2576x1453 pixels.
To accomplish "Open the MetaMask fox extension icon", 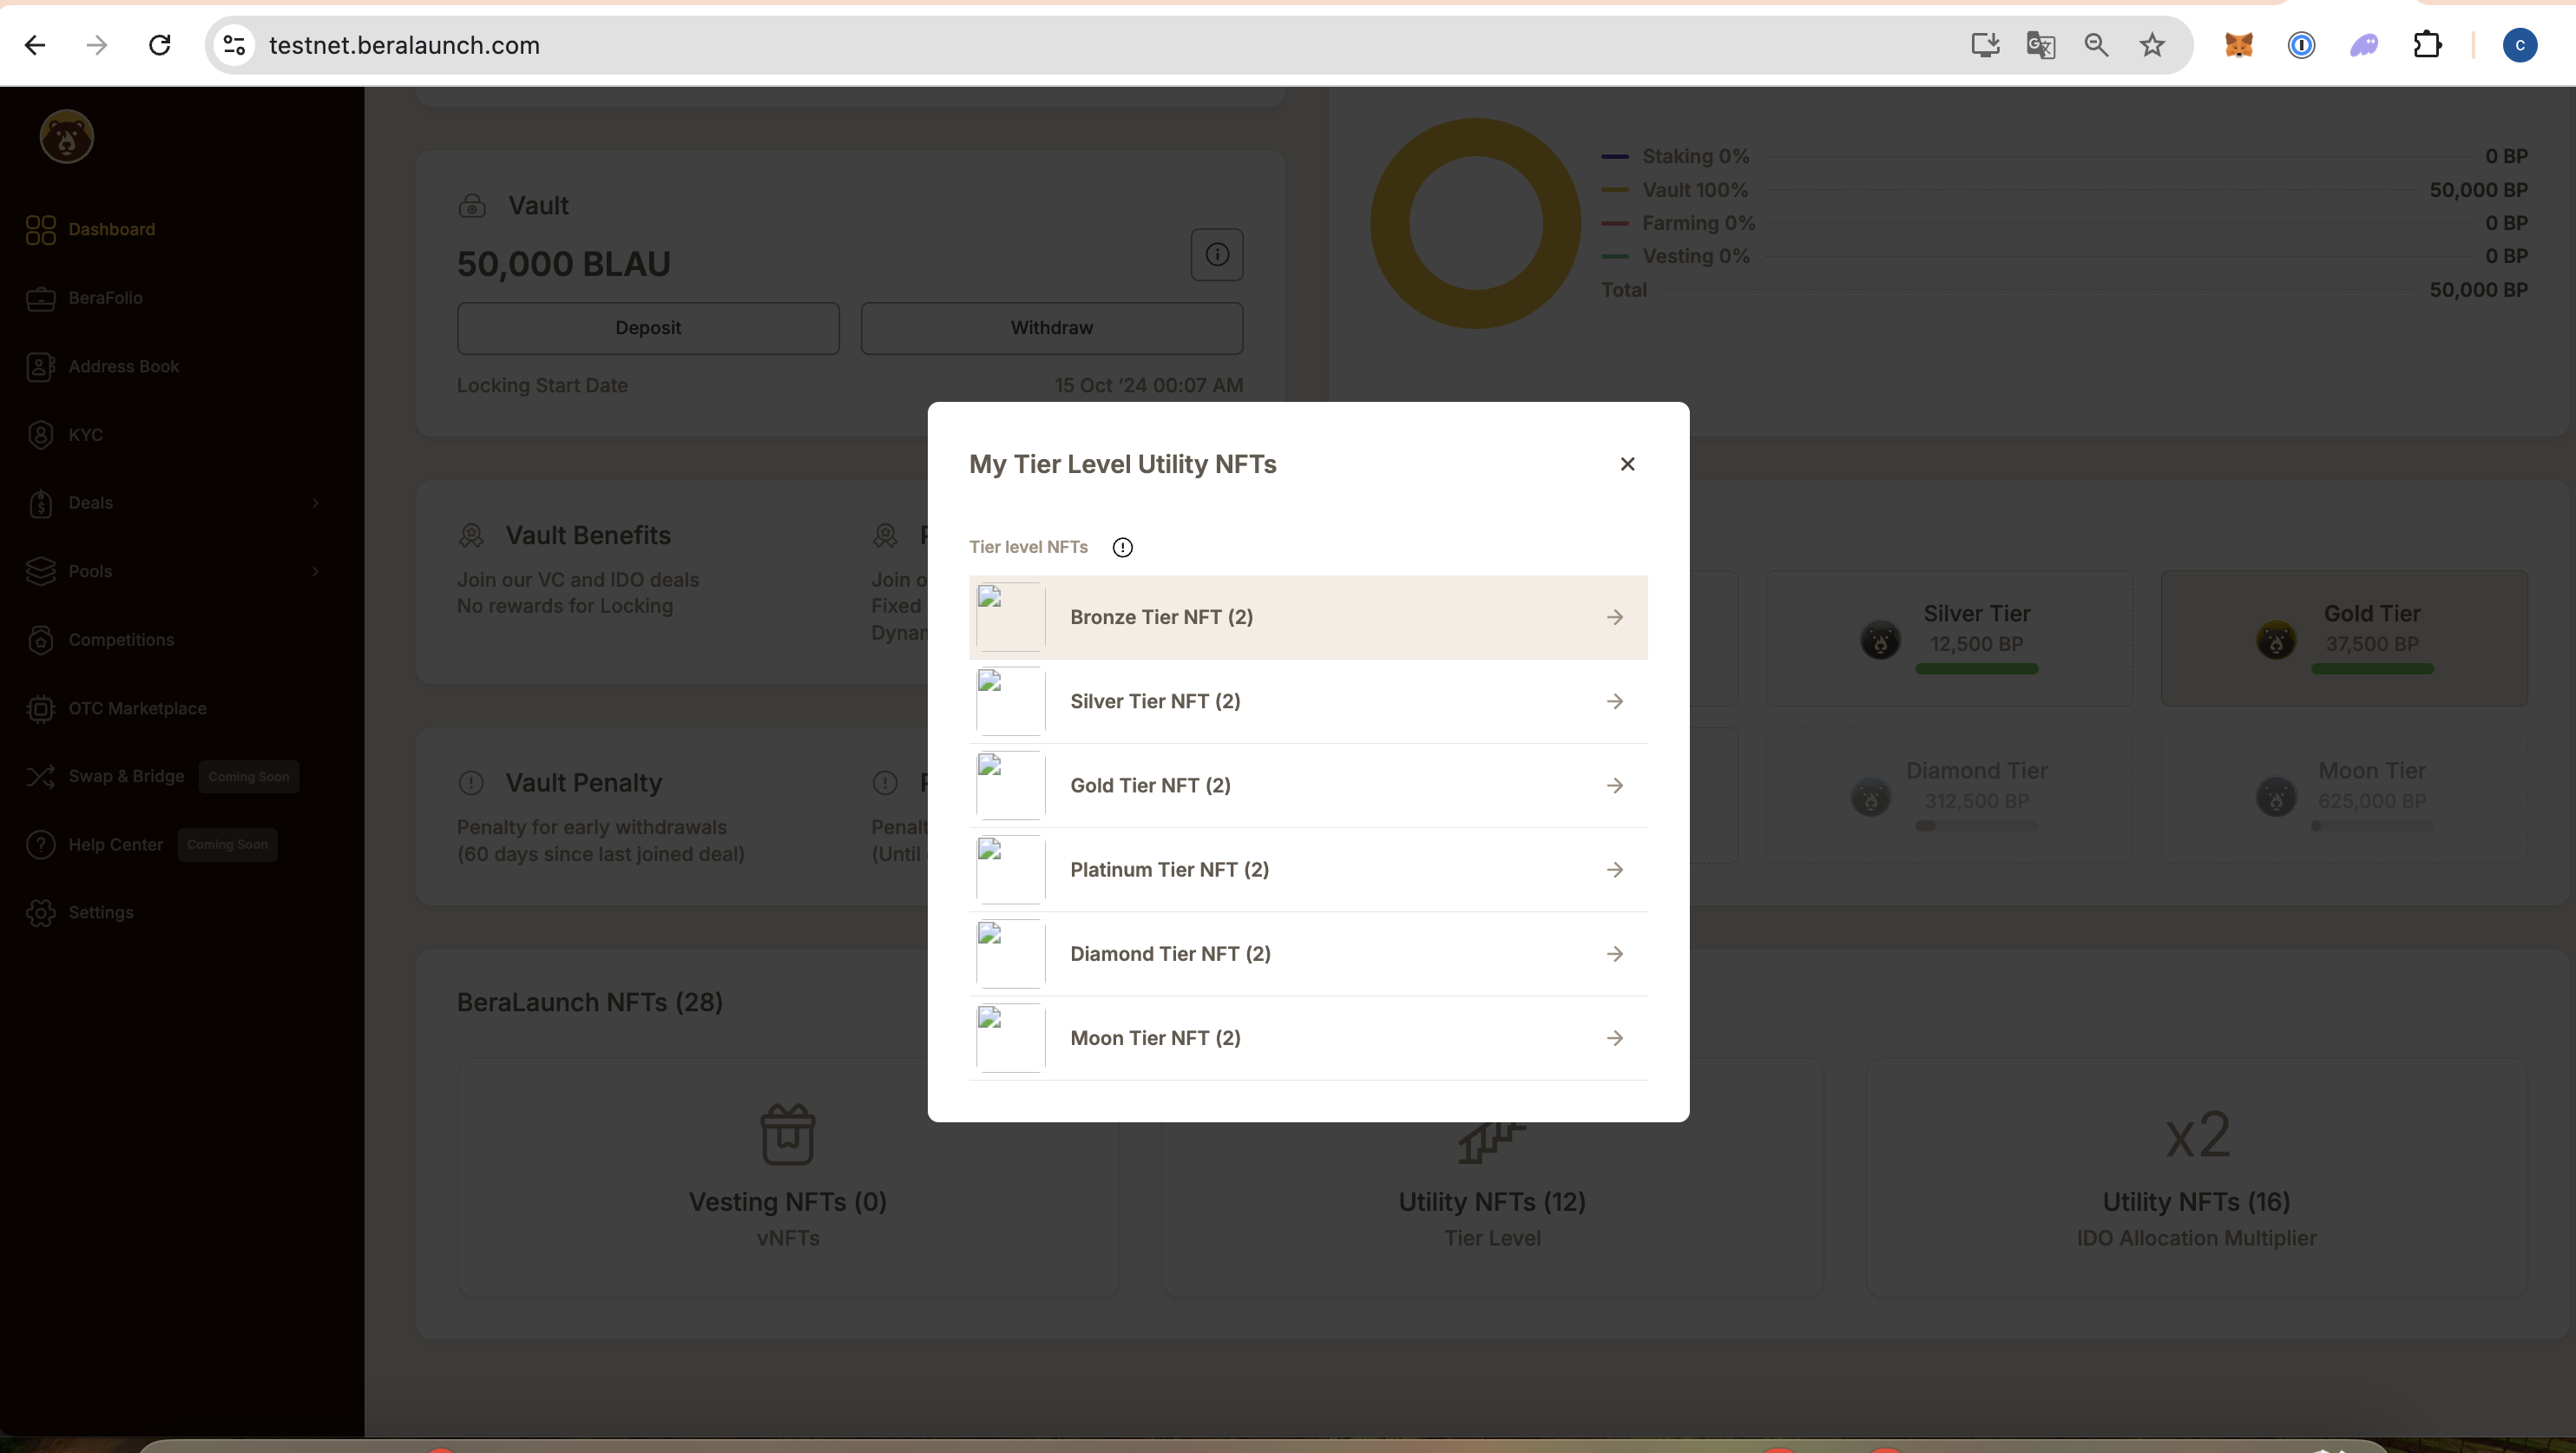I will click(x=2238, y=45).
